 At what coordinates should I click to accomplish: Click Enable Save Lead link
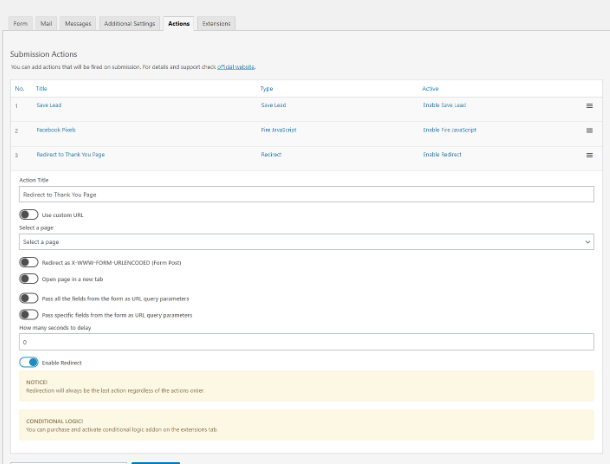click(x=444, y=105)
